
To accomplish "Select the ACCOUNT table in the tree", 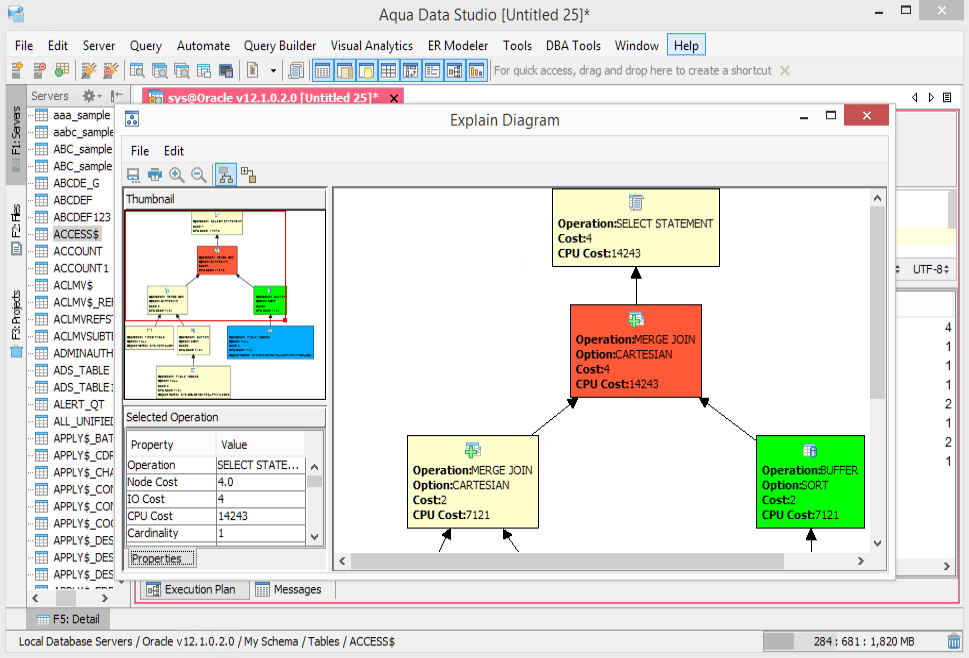I will [77, 251].
